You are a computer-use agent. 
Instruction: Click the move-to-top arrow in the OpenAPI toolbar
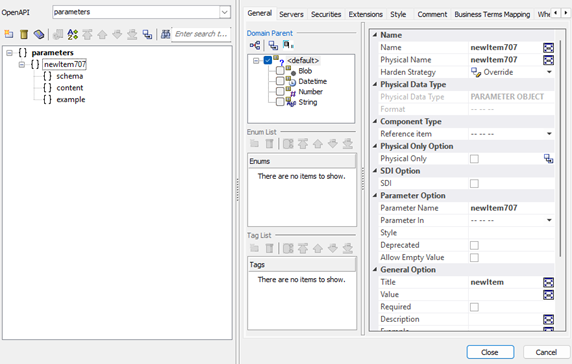click(x=88, y=34)
